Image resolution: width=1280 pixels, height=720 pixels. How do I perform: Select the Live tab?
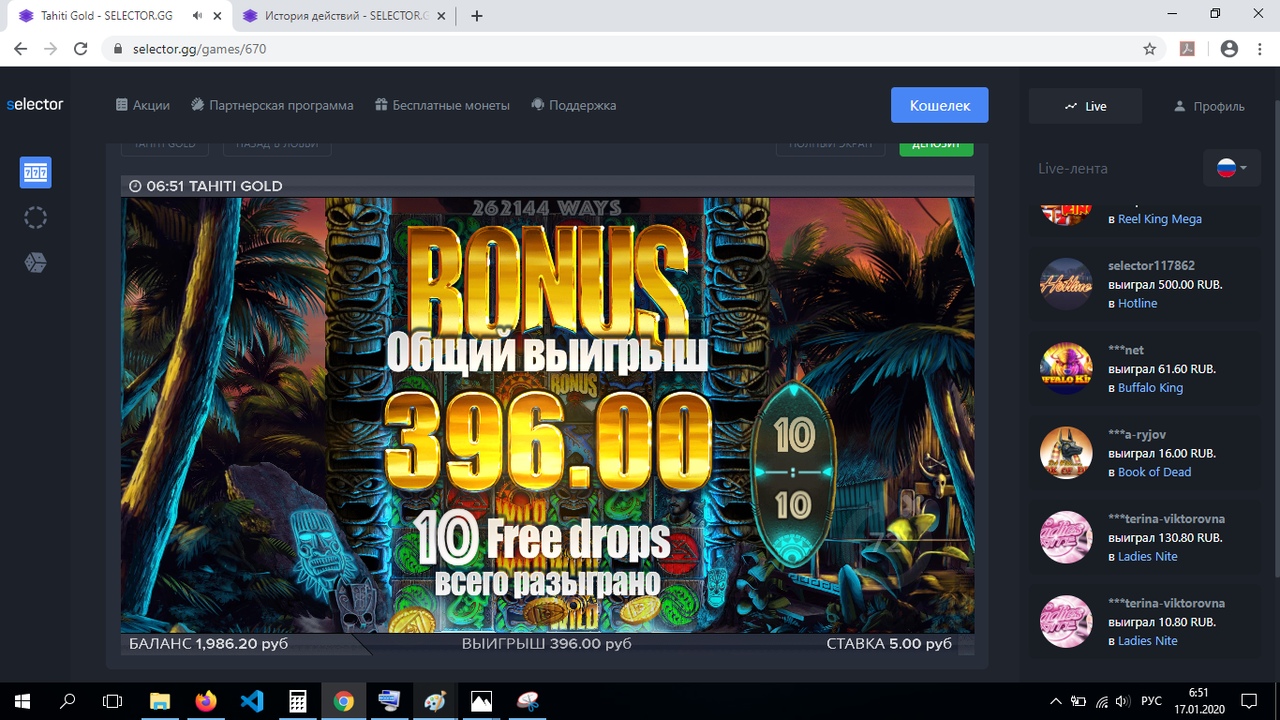[1086, 106]
